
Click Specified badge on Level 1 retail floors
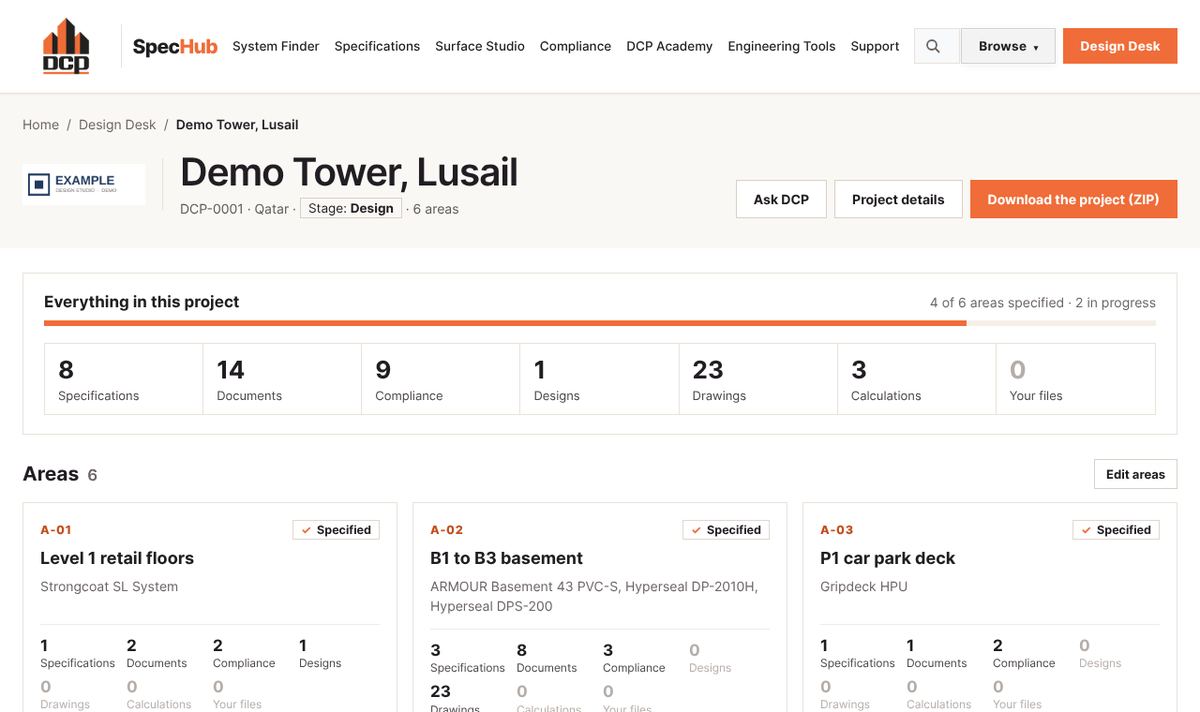pyautogui.click(x=336, y=530)
